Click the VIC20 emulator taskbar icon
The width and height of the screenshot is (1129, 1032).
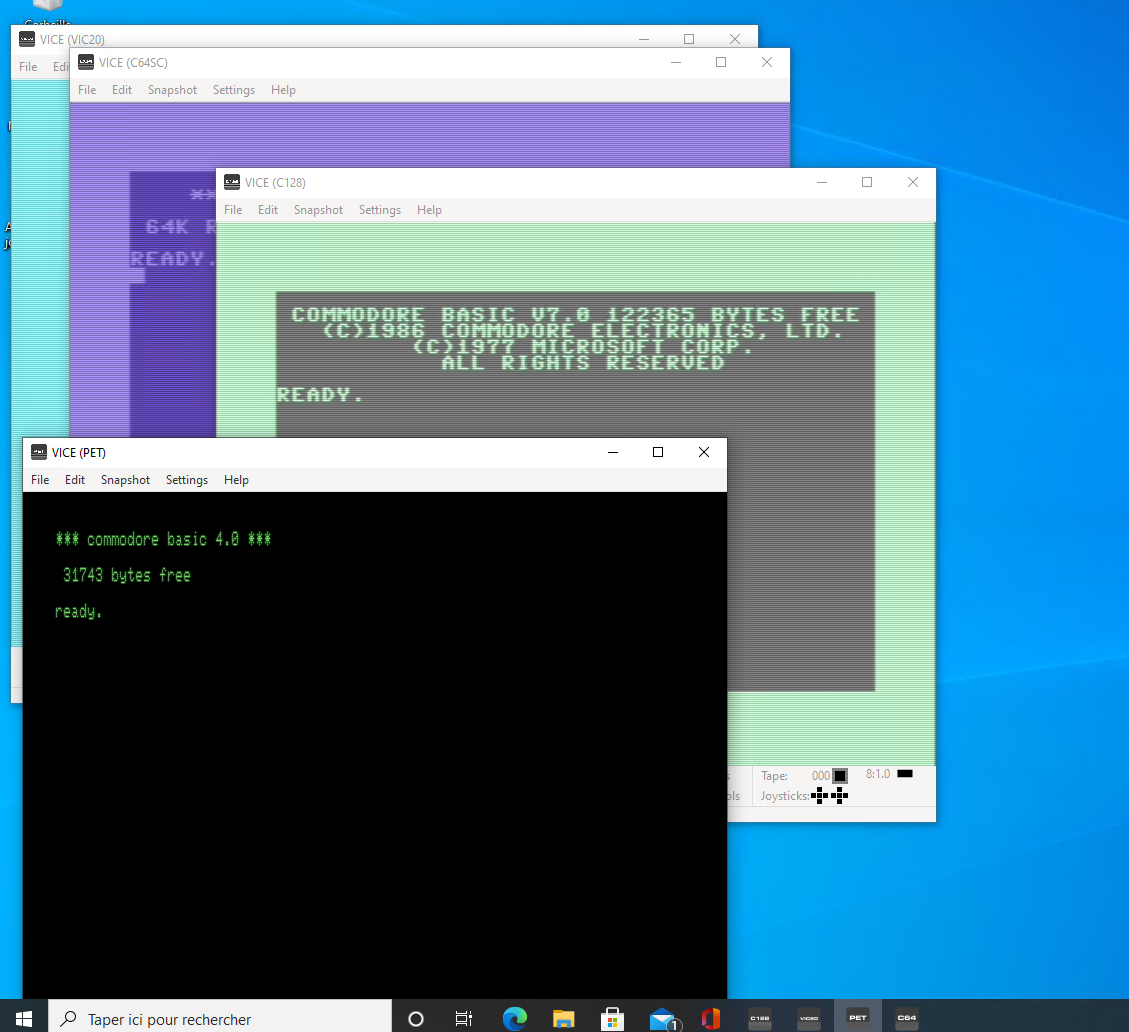point(809,1018)
